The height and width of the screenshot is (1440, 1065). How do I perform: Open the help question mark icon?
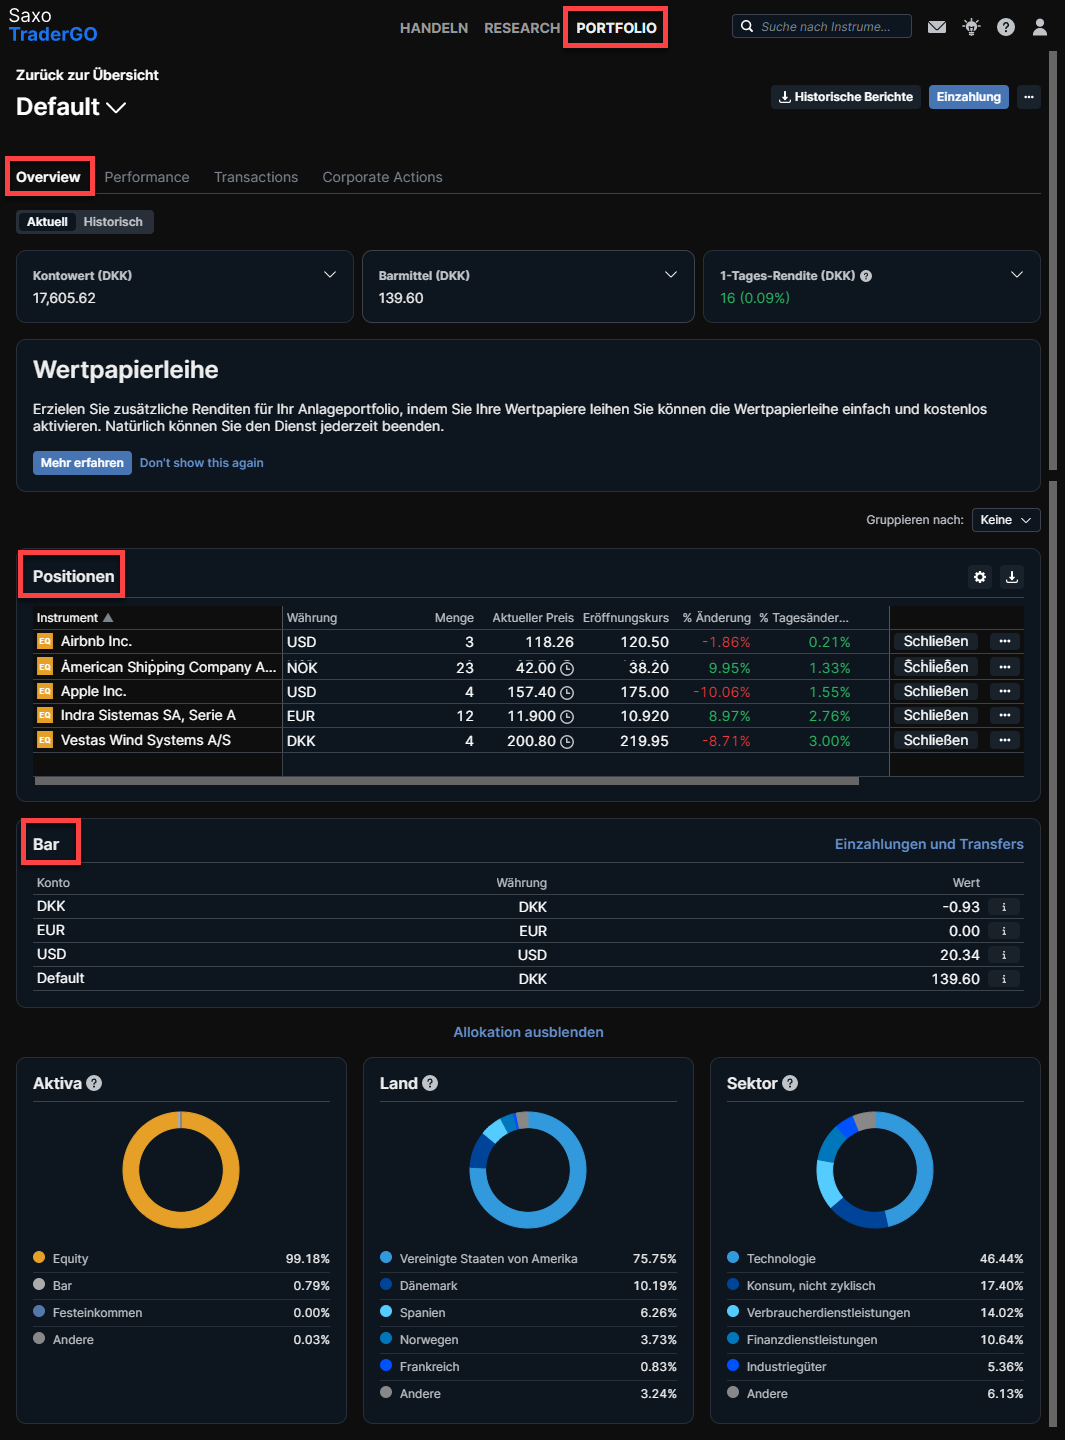pyautogui.click(x=1006, y=27)
